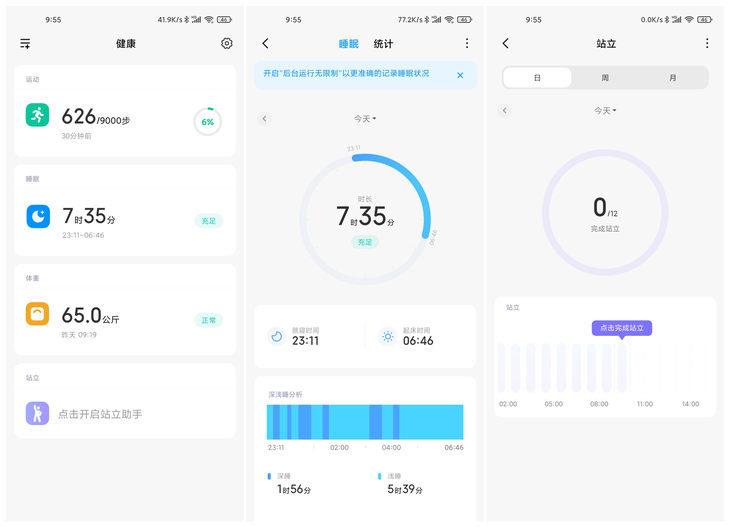
Task: Select the 睡眠 sleep tab
Action: (348, 44)
